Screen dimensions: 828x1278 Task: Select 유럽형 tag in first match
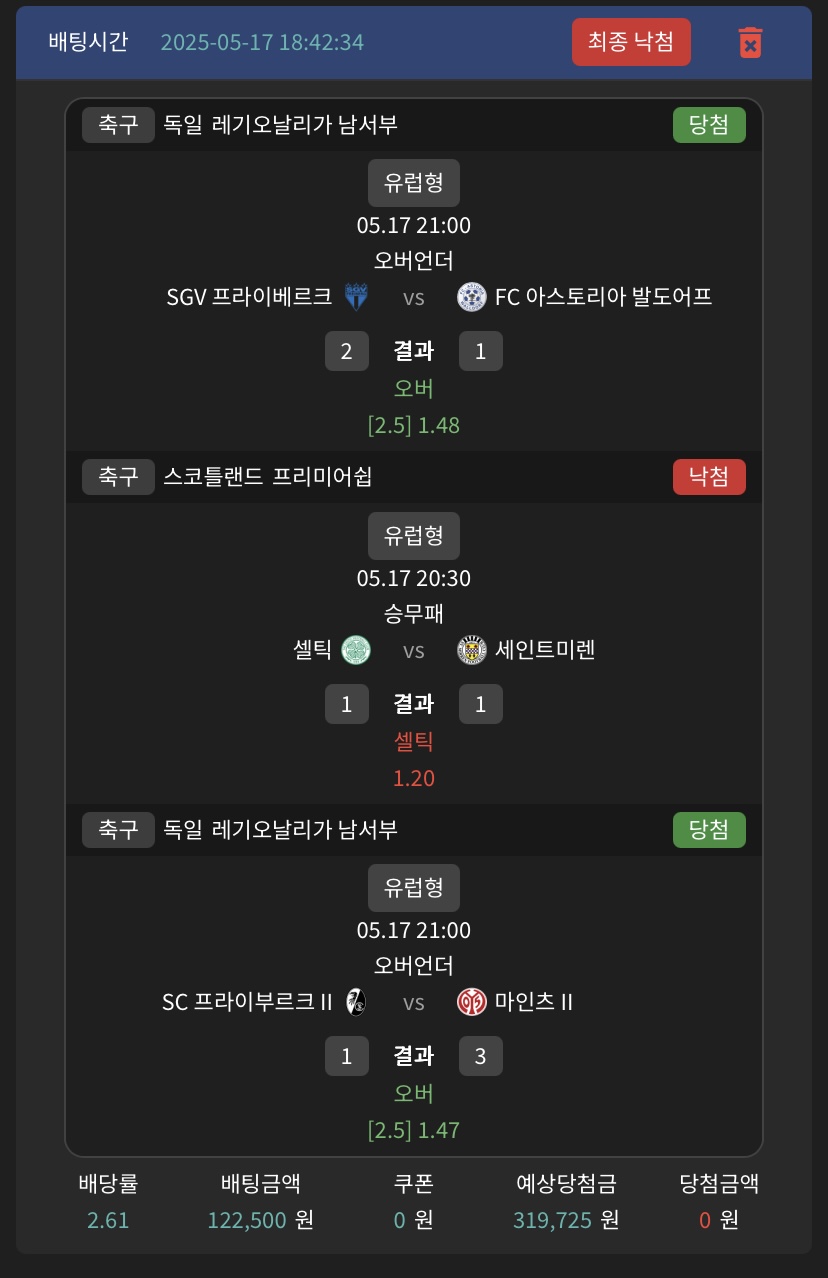point(414,182)
